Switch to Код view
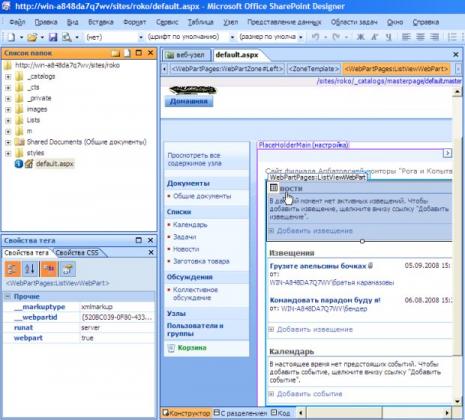The height and width of the screenshot is (420, 465). click(x=280, y=413)
